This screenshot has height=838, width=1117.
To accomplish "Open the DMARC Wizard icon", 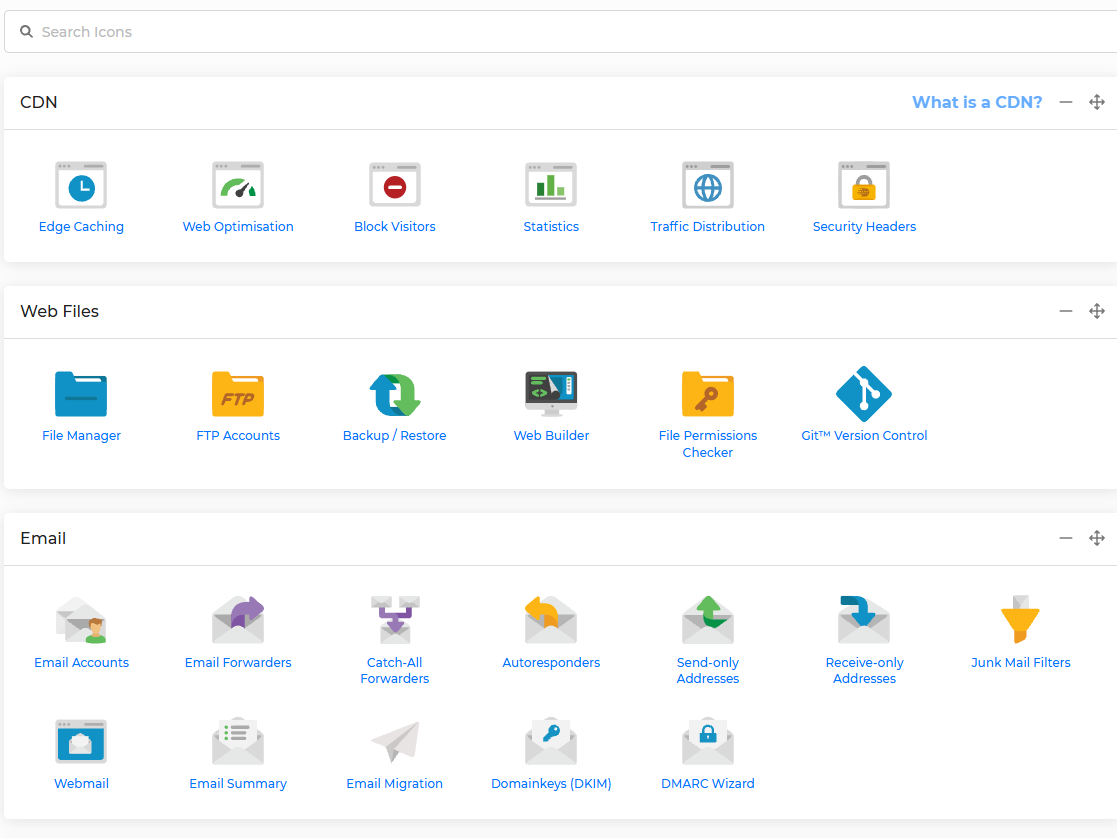I will coord(707,741).
